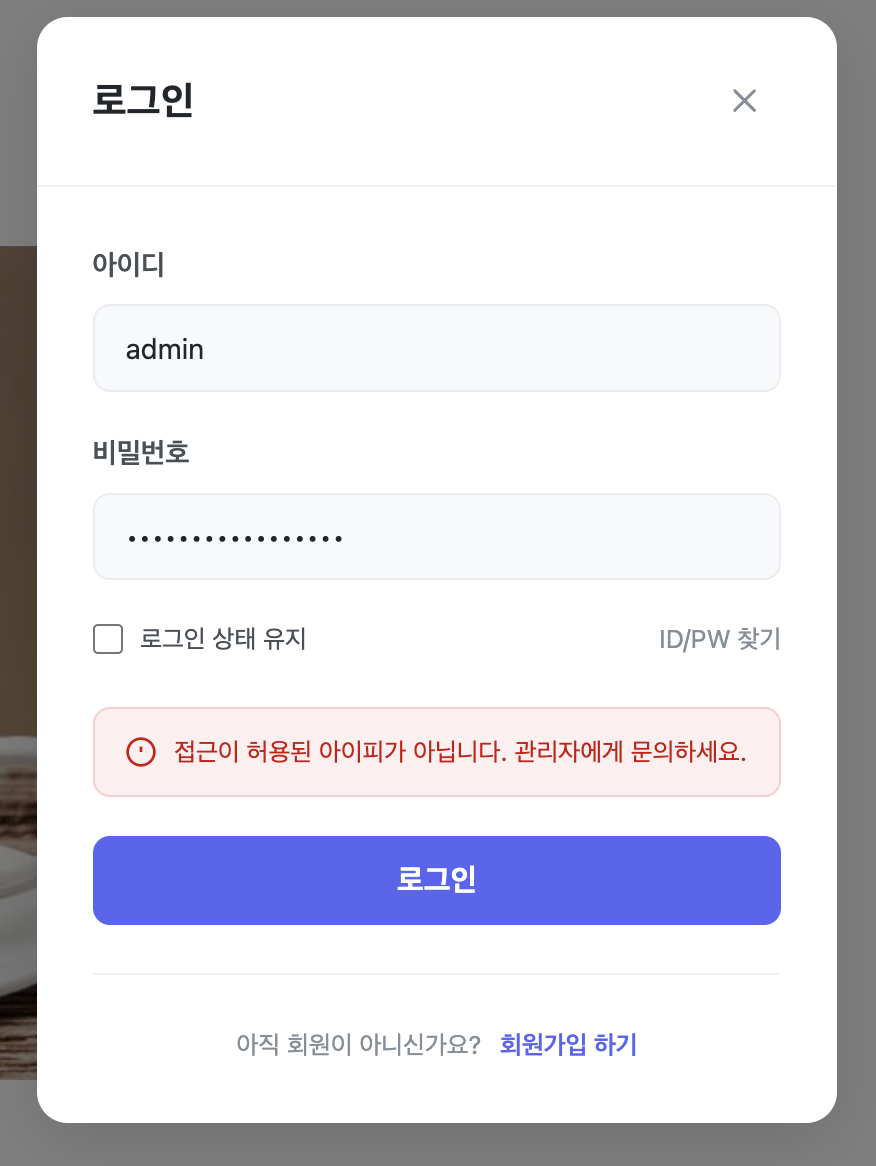Focus the 아이디 input field
The image size is (876, 1166).
(x=436, y=349)
